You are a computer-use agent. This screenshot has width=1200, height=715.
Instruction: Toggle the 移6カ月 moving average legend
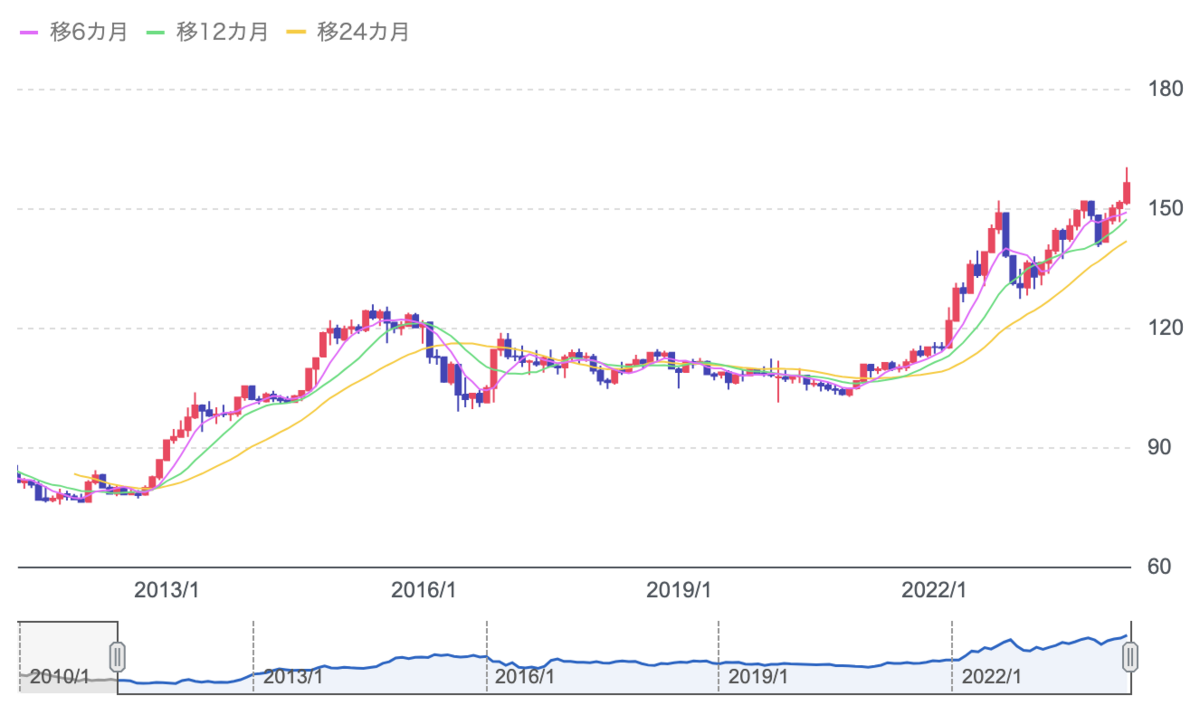[x=74, y=31]
